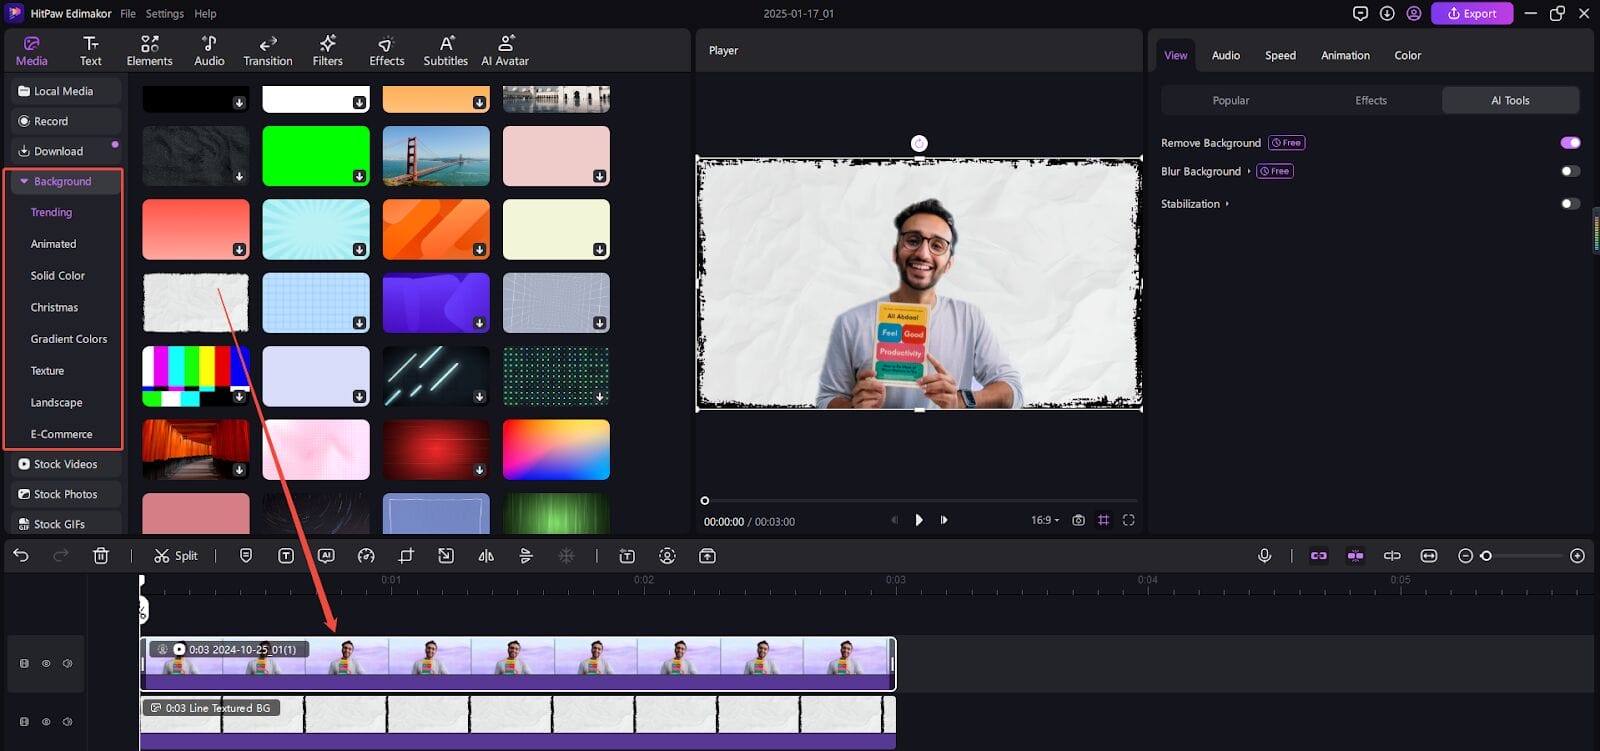Screen dimensions: 1600x751
Task: Open the Settings menu
Action: click(165, 14)
